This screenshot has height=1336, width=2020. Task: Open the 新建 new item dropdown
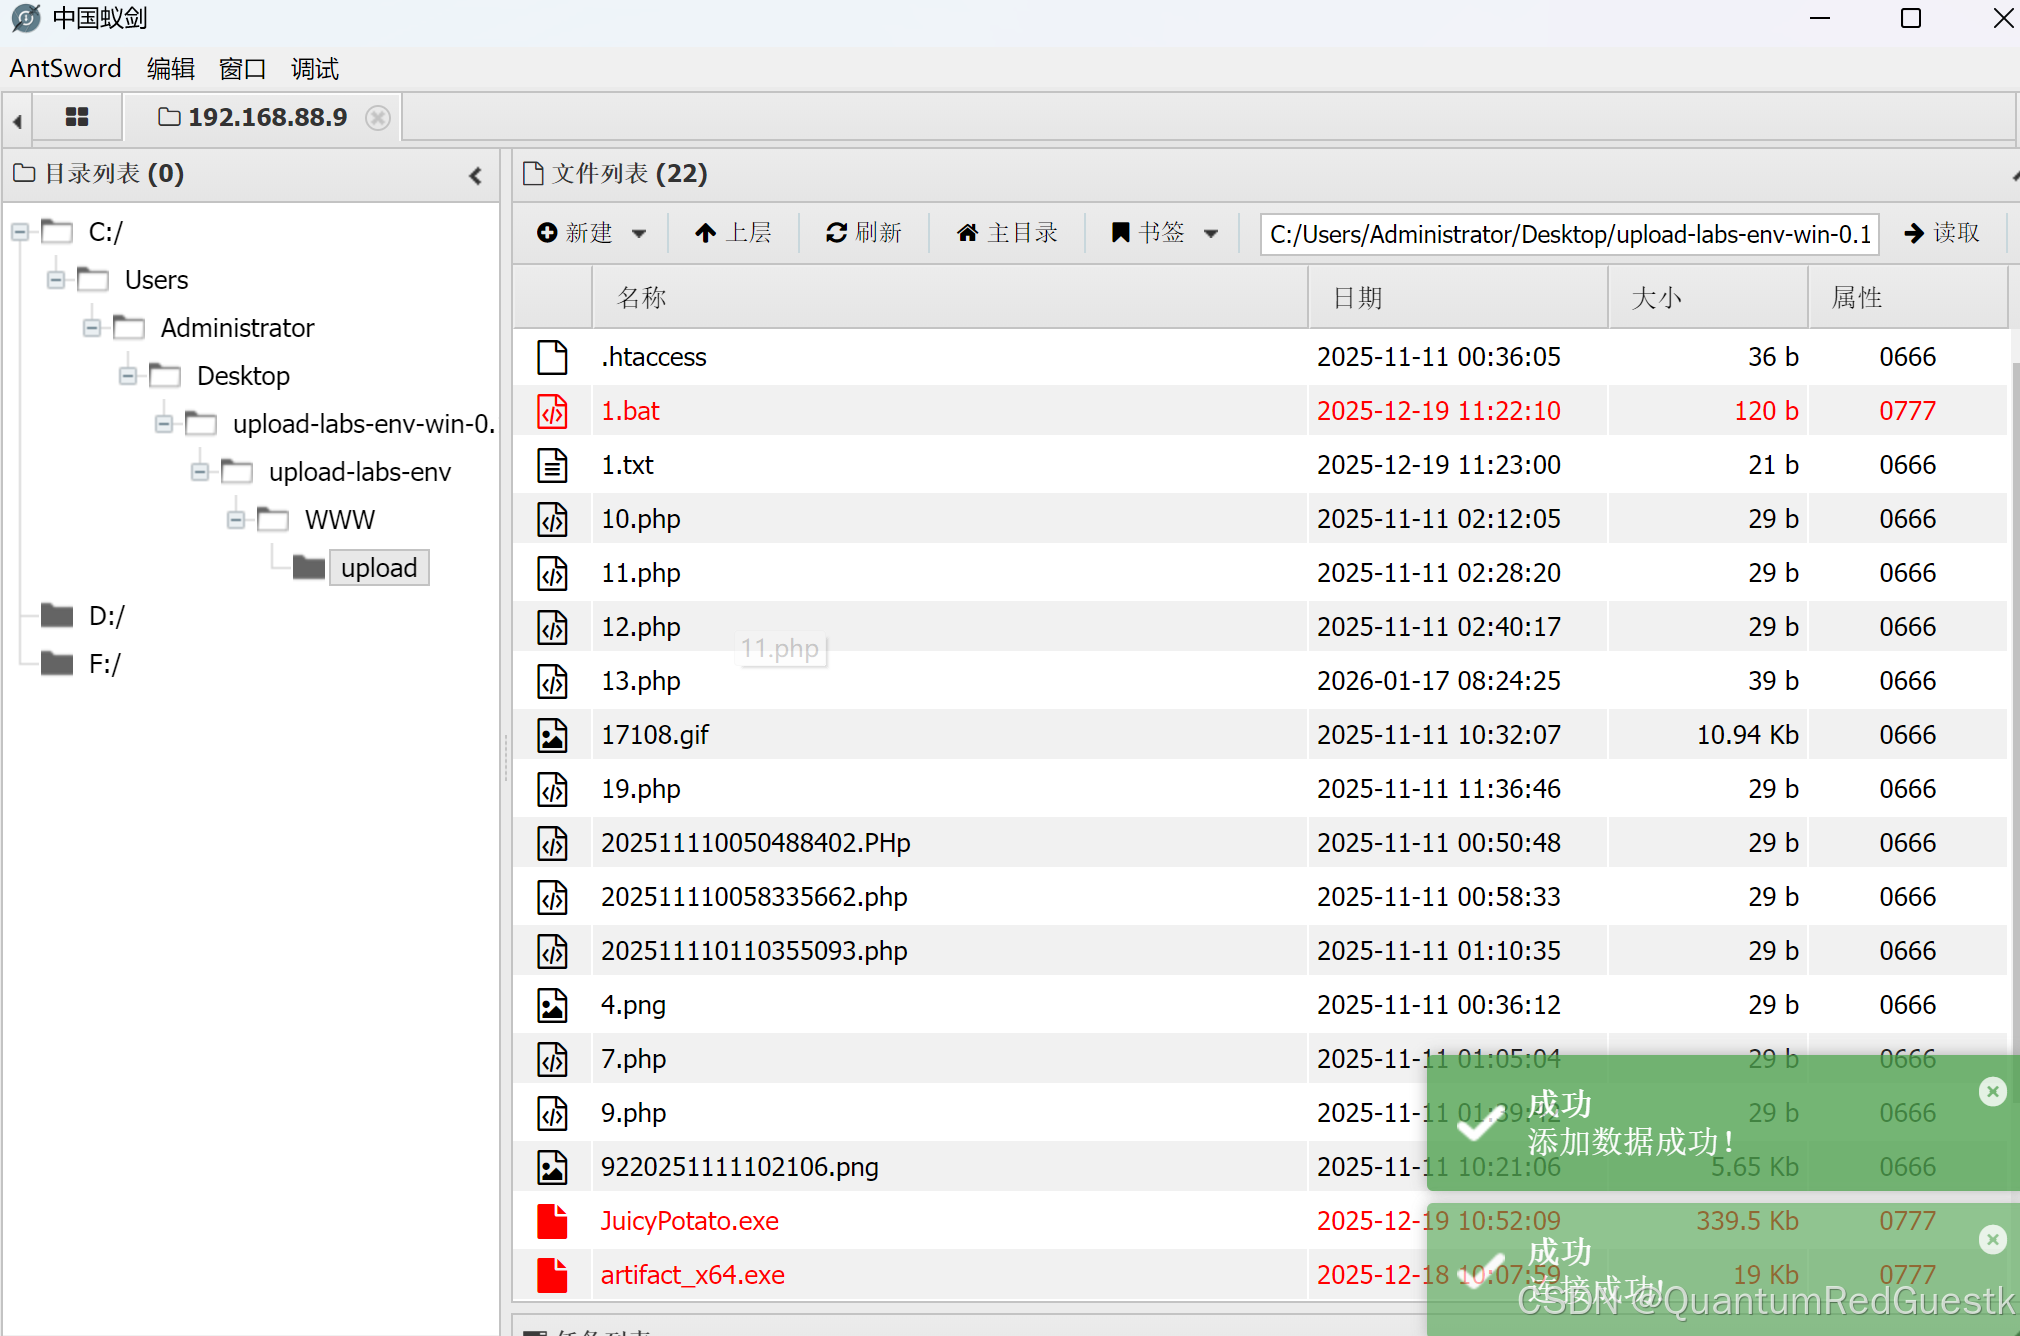(591, 233)
